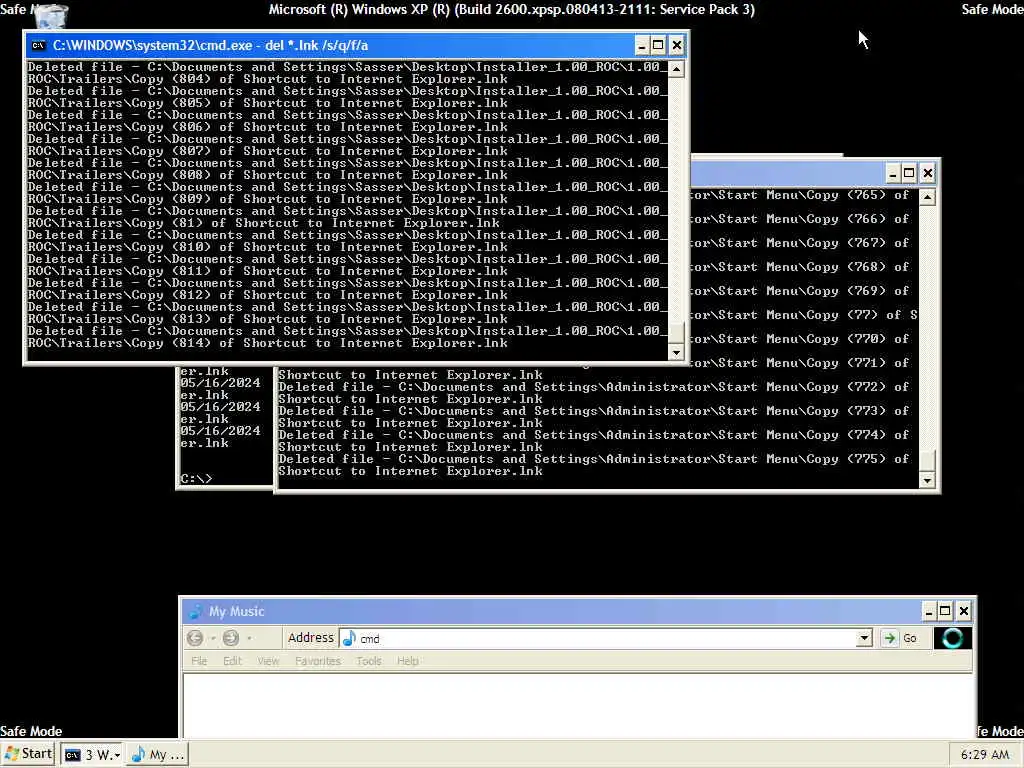This screenshot has width=1024, height=768.
Task: Open Back history dropdown in My Music
Action: pyautogui.click(x=213, y=638)
